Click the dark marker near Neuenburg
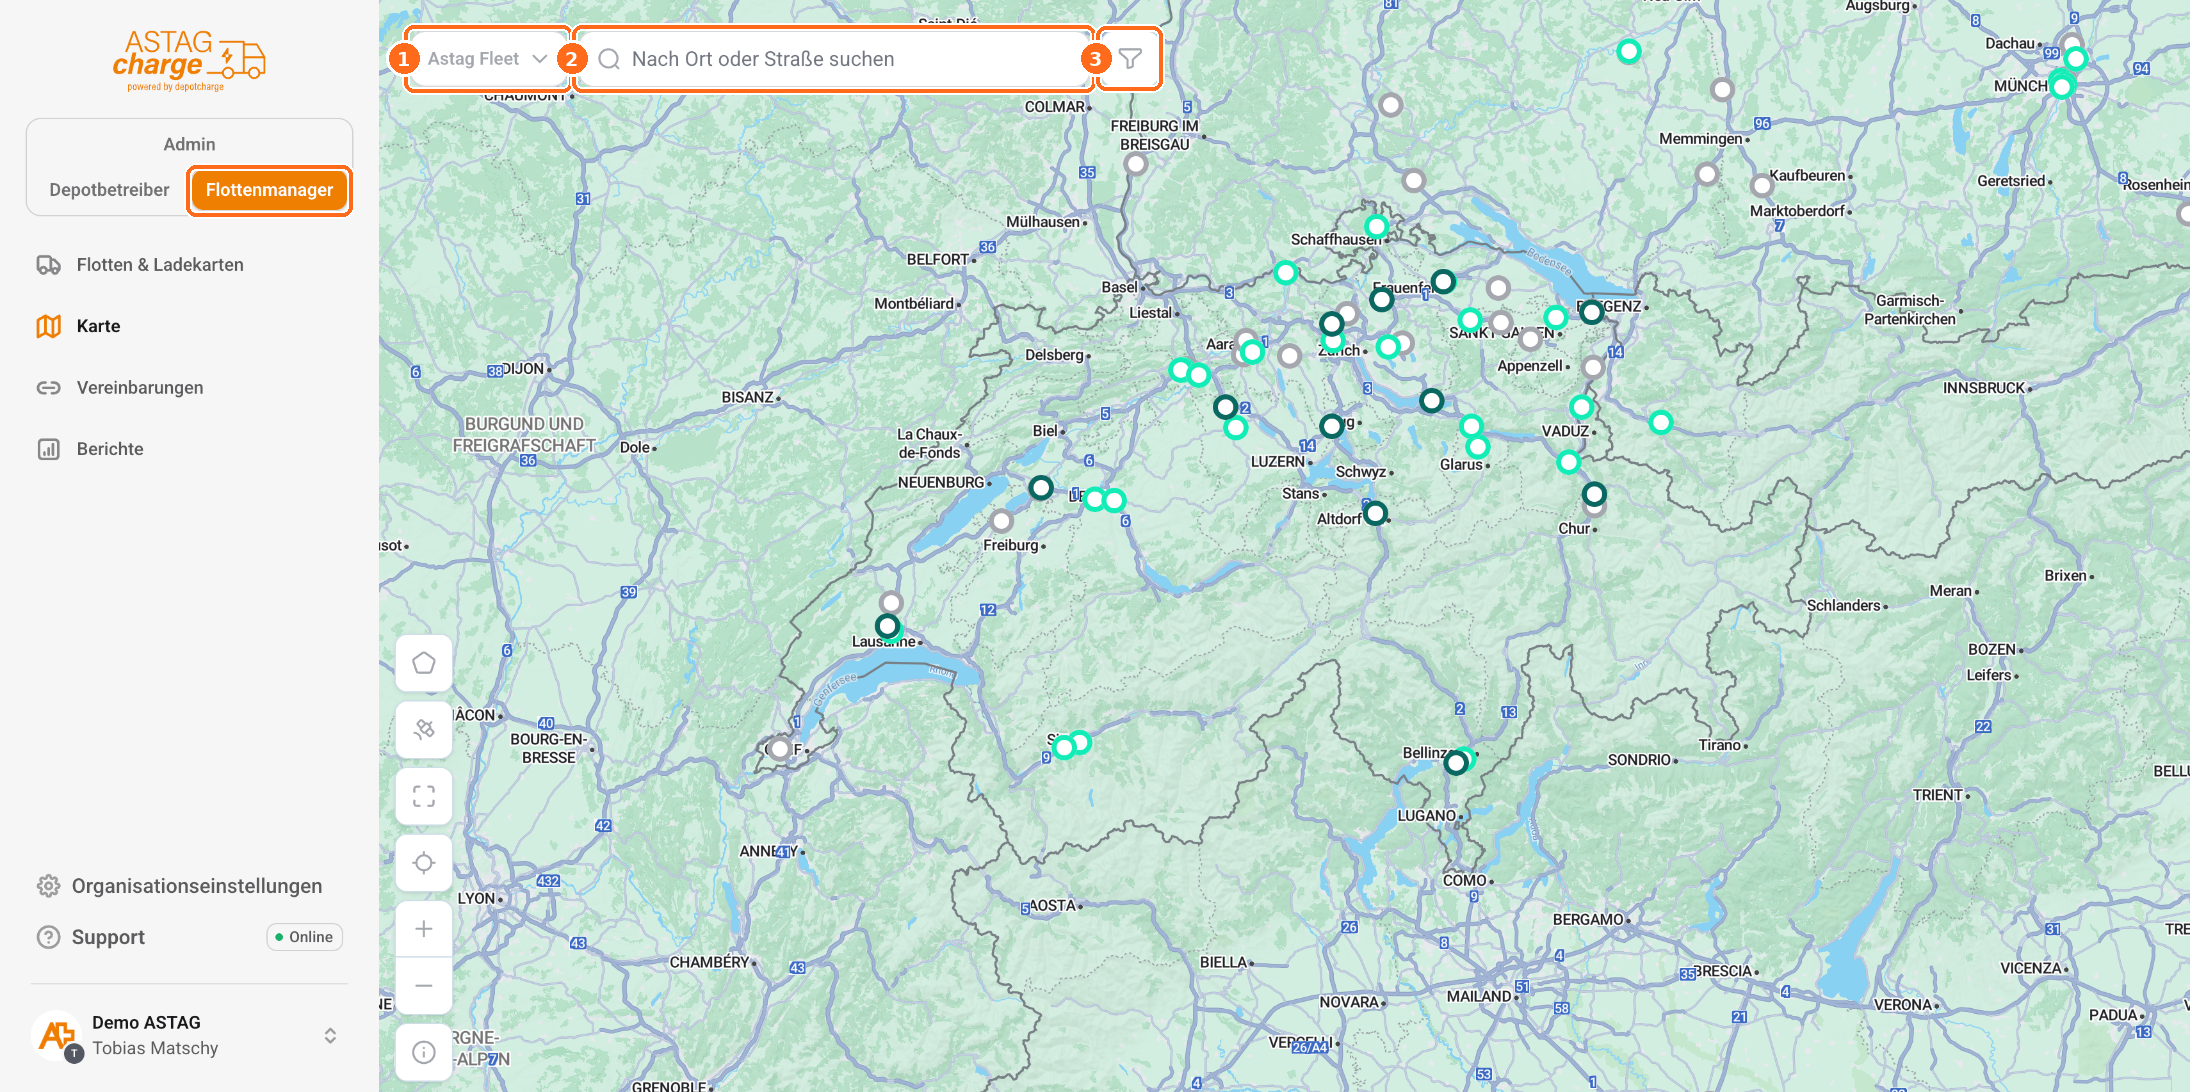The image size is (2190, 1092). [x=1041, y=488]
